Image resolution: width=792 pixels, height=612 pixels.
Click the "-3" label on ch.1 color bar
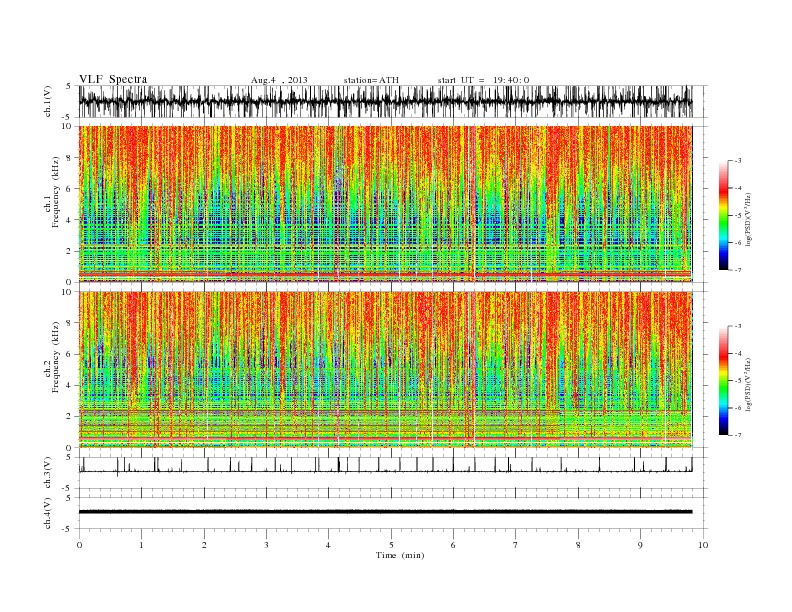coord(737,161)
